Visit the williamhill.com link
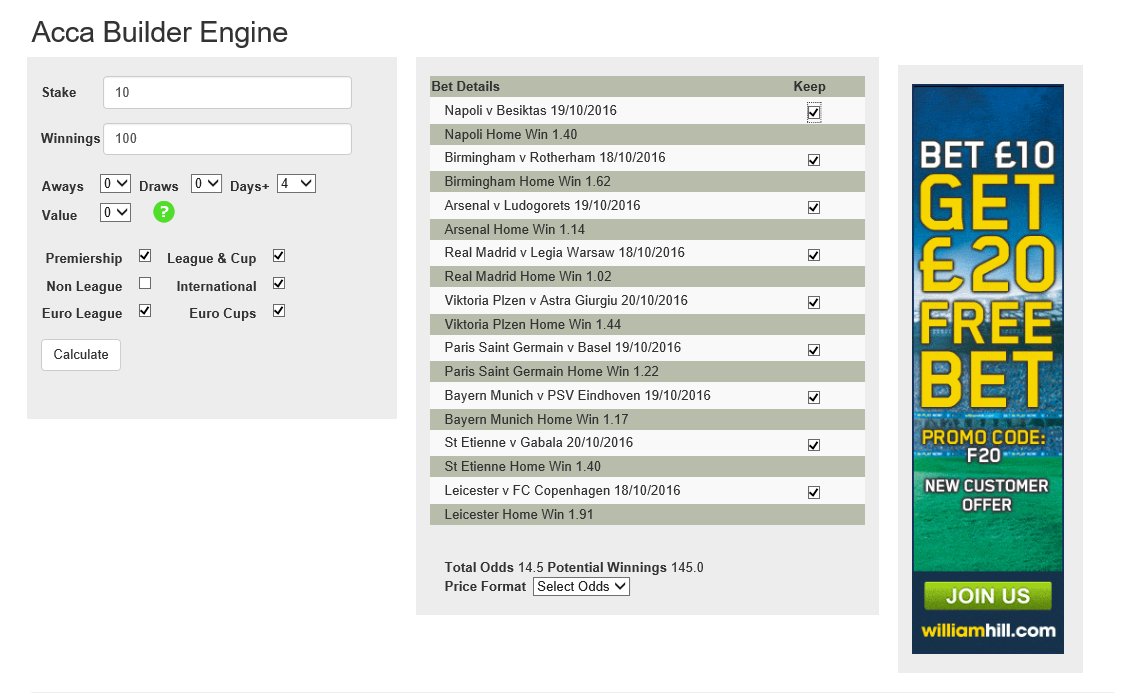Screen dimensions: 1135x699 point(986,631)
